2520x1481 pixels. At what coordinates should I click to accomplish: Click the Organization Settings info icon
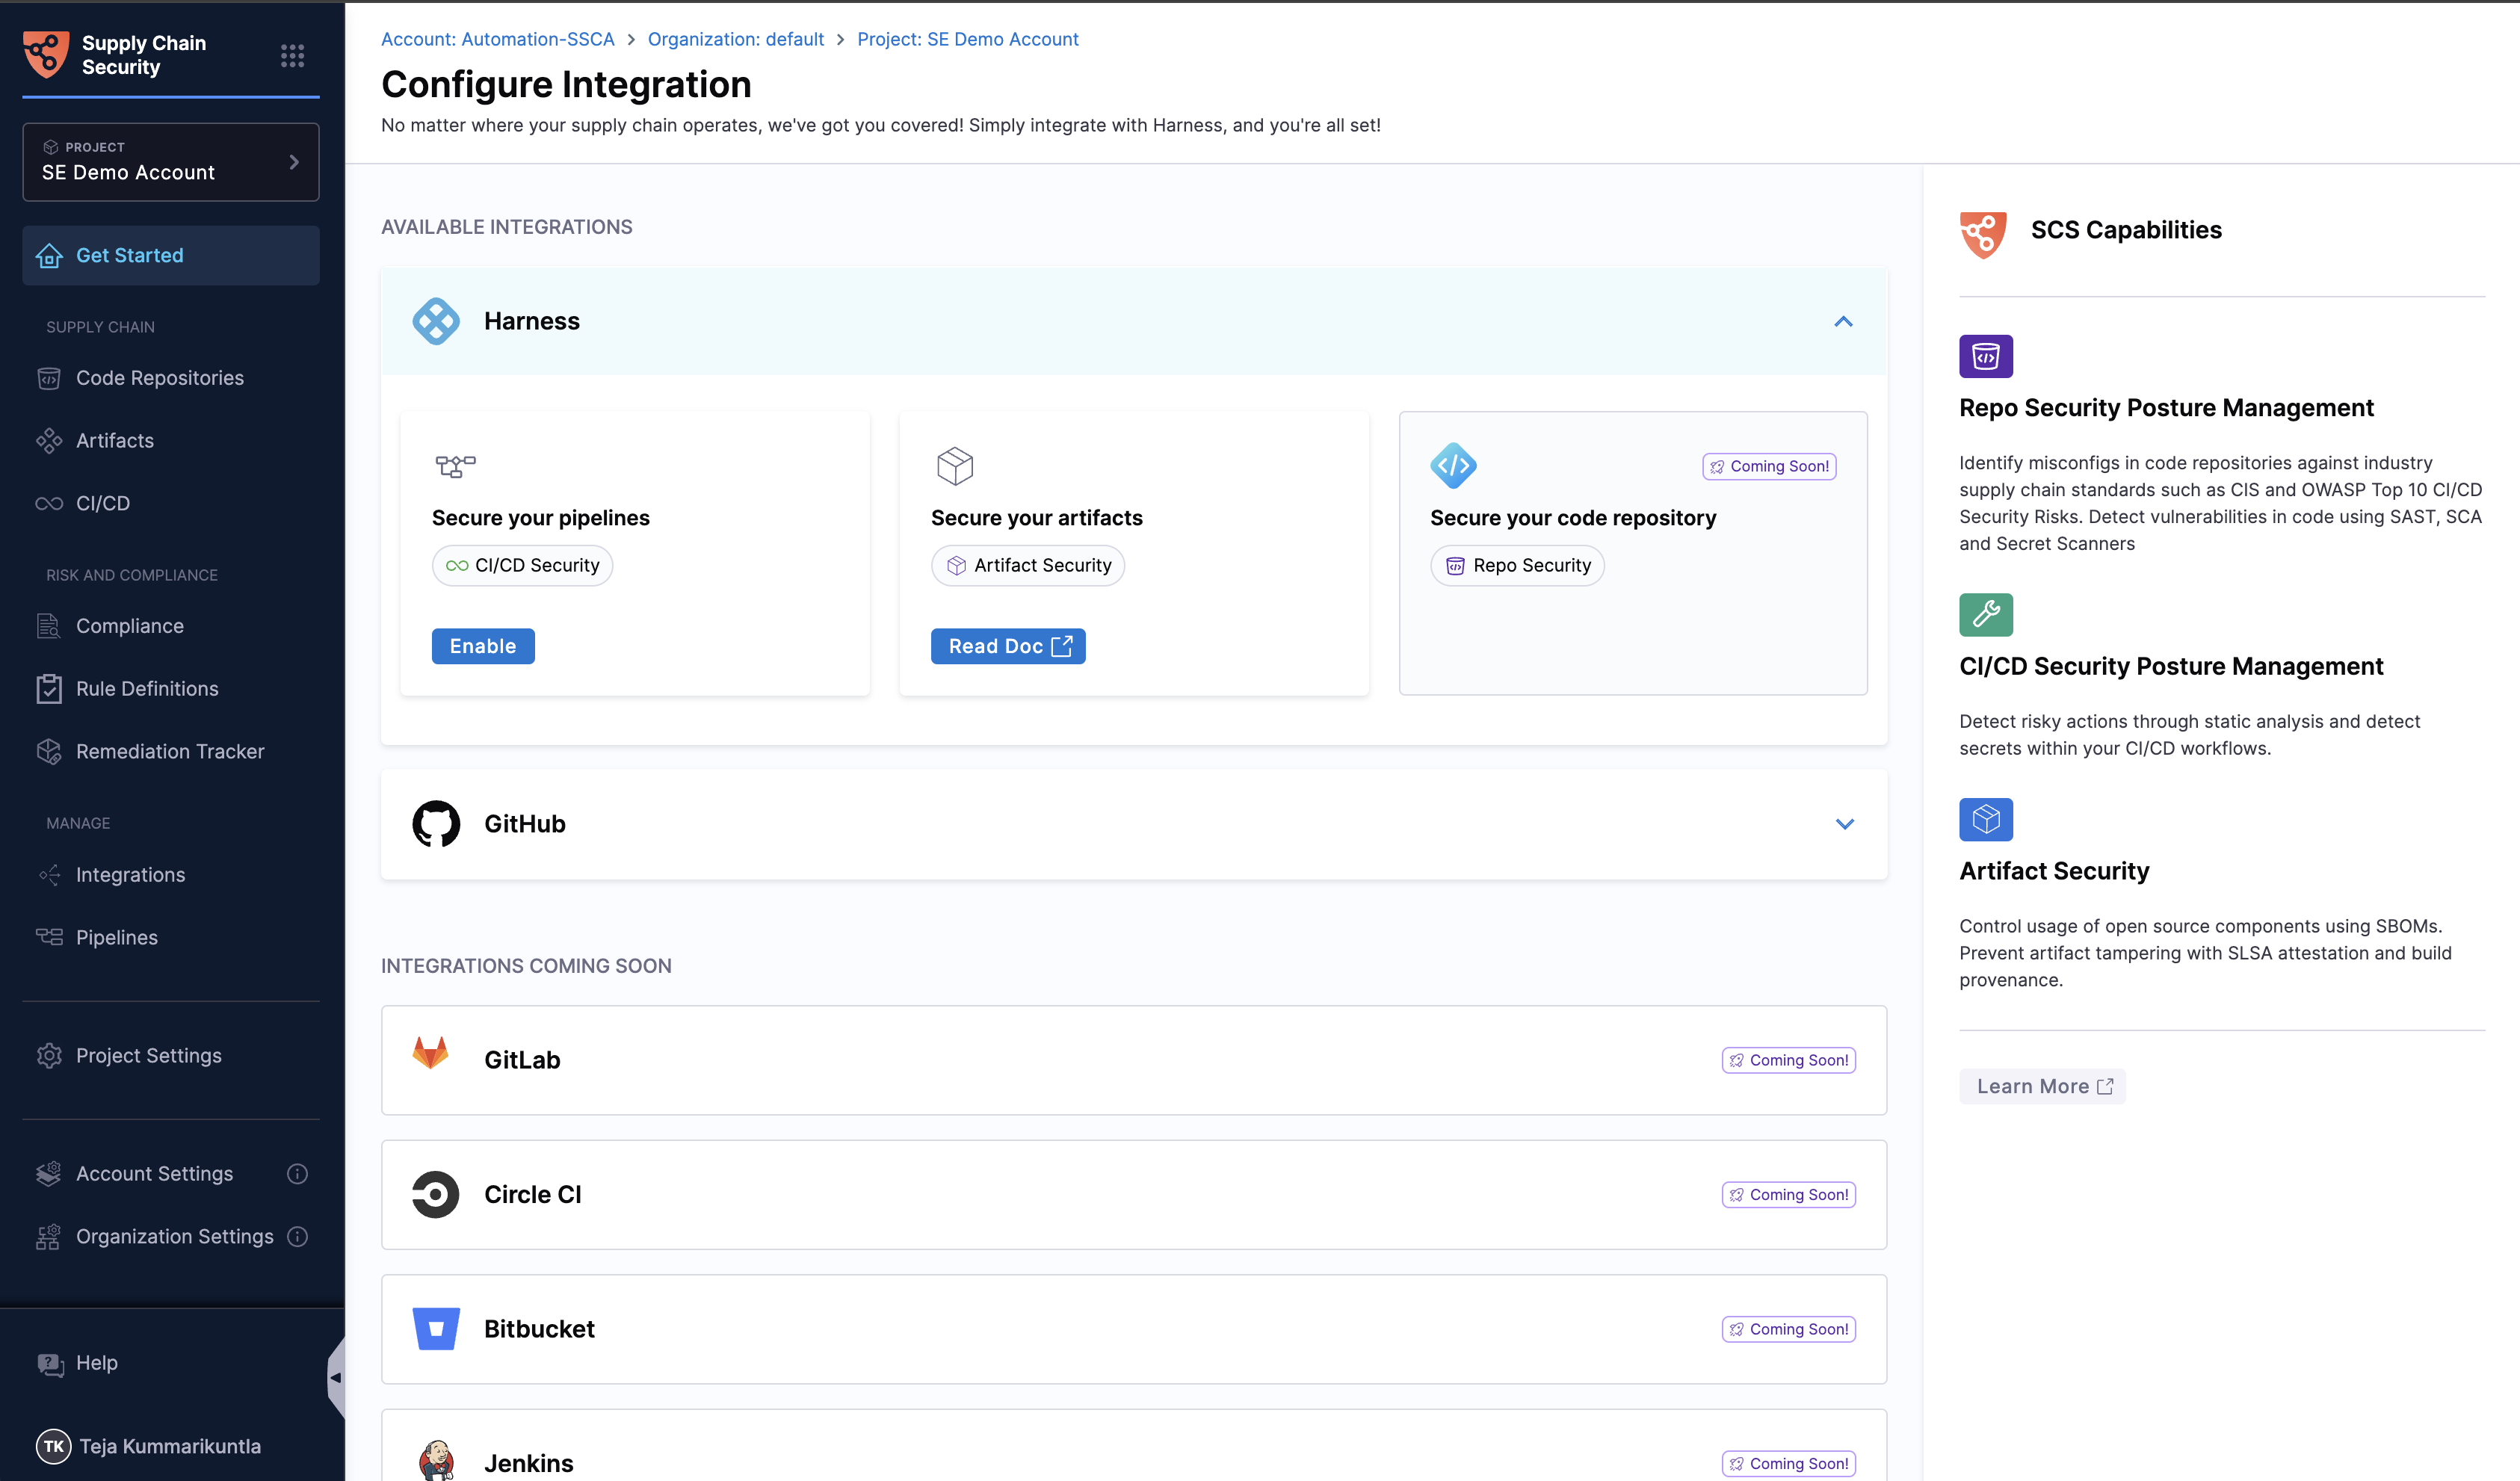[x=297, y=1236]
